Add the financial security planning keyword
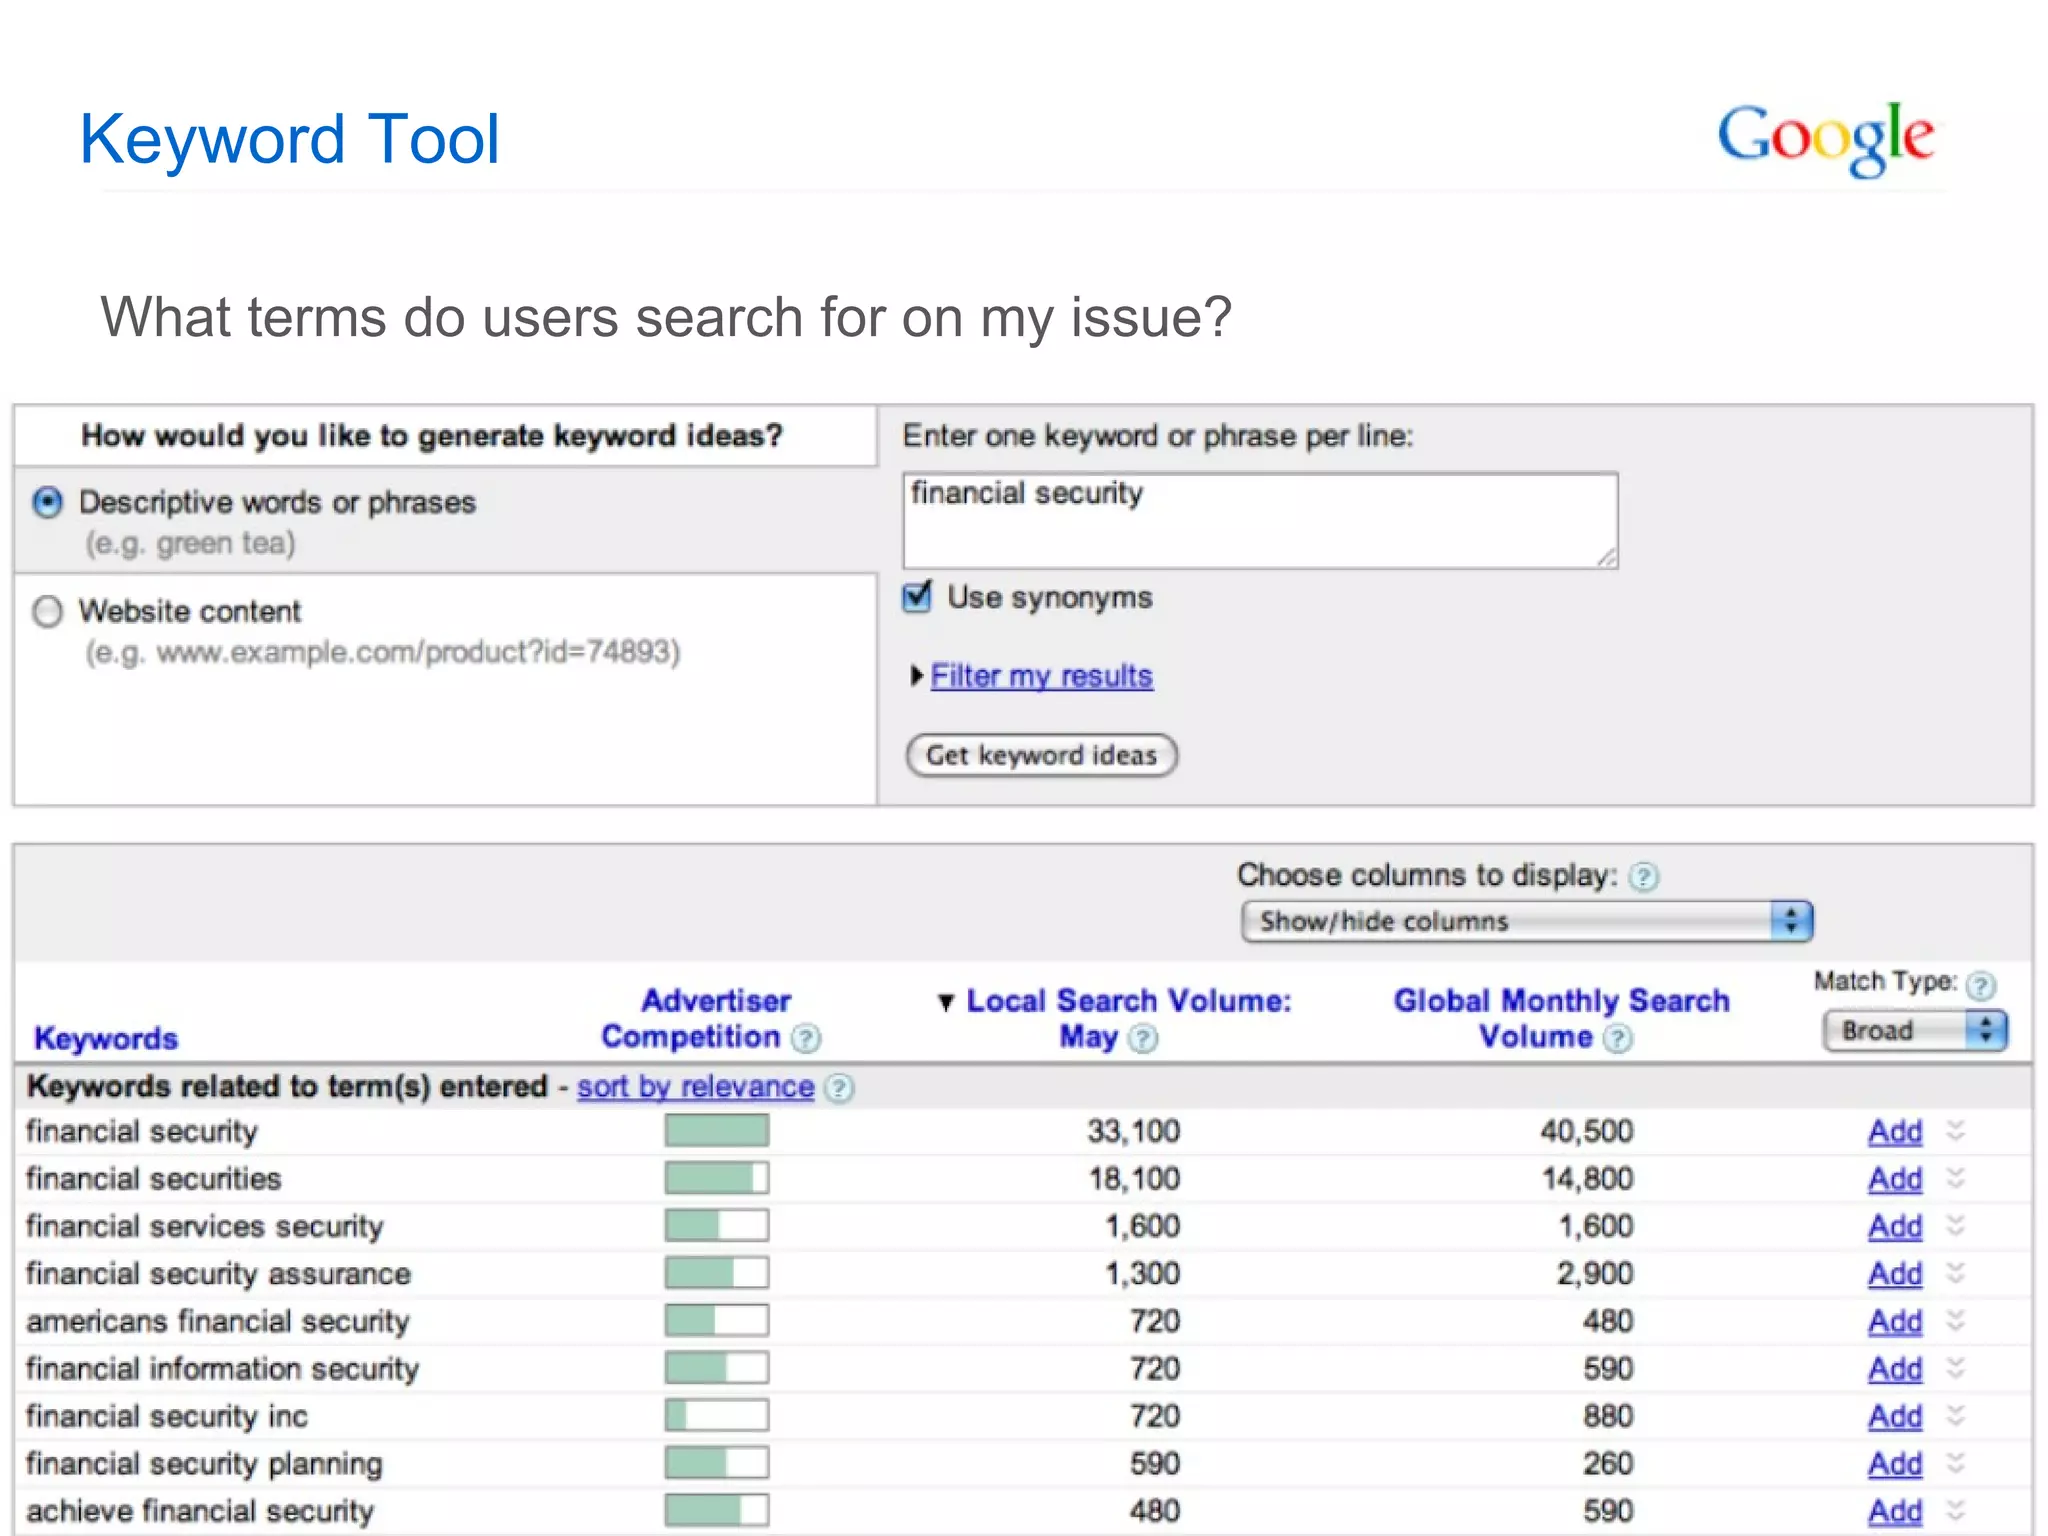The width and height of the screenshot is (2048, 1536). click(1895, 1464)
